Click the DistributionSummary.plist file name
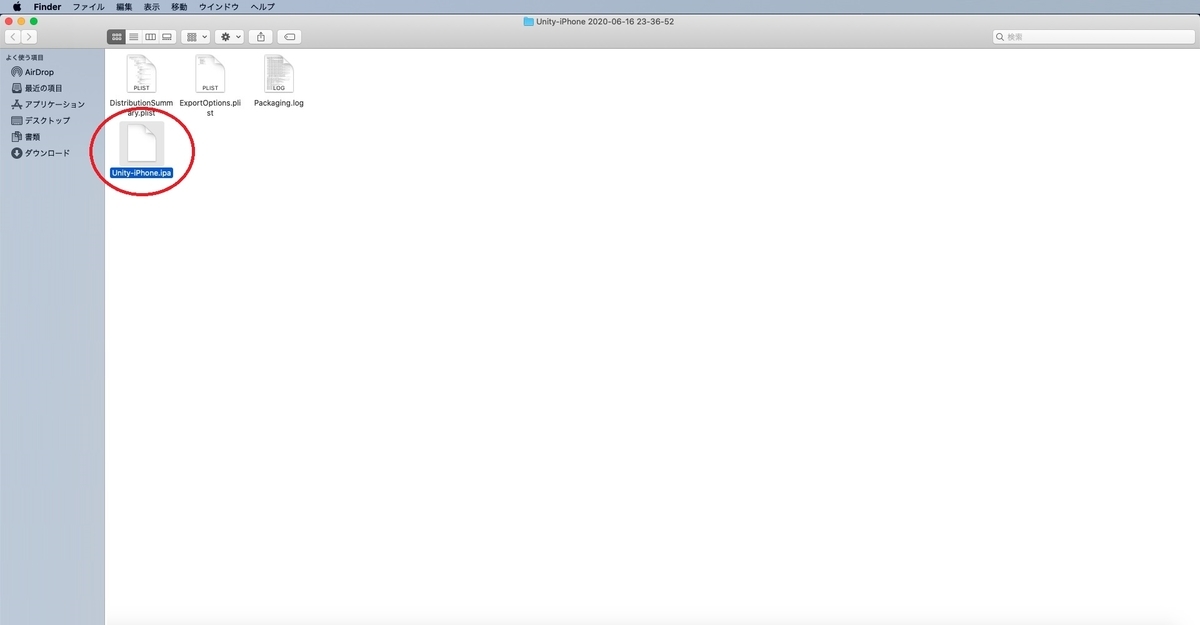This screenshot has height=625, width=1200. click(141, 108)
